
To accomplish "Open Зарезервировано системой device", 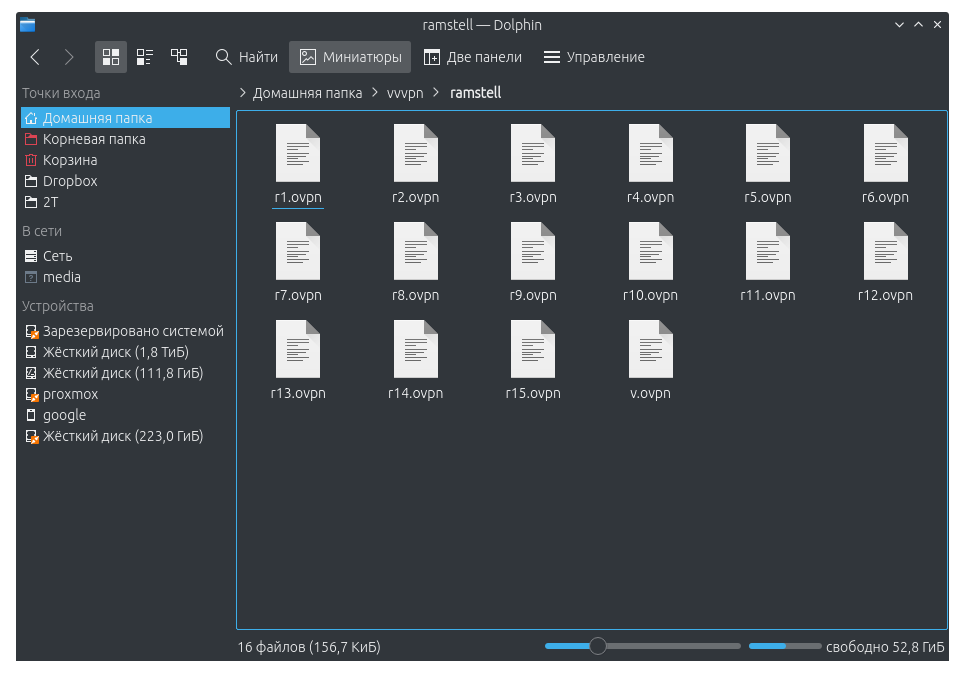I will [126, 331].
